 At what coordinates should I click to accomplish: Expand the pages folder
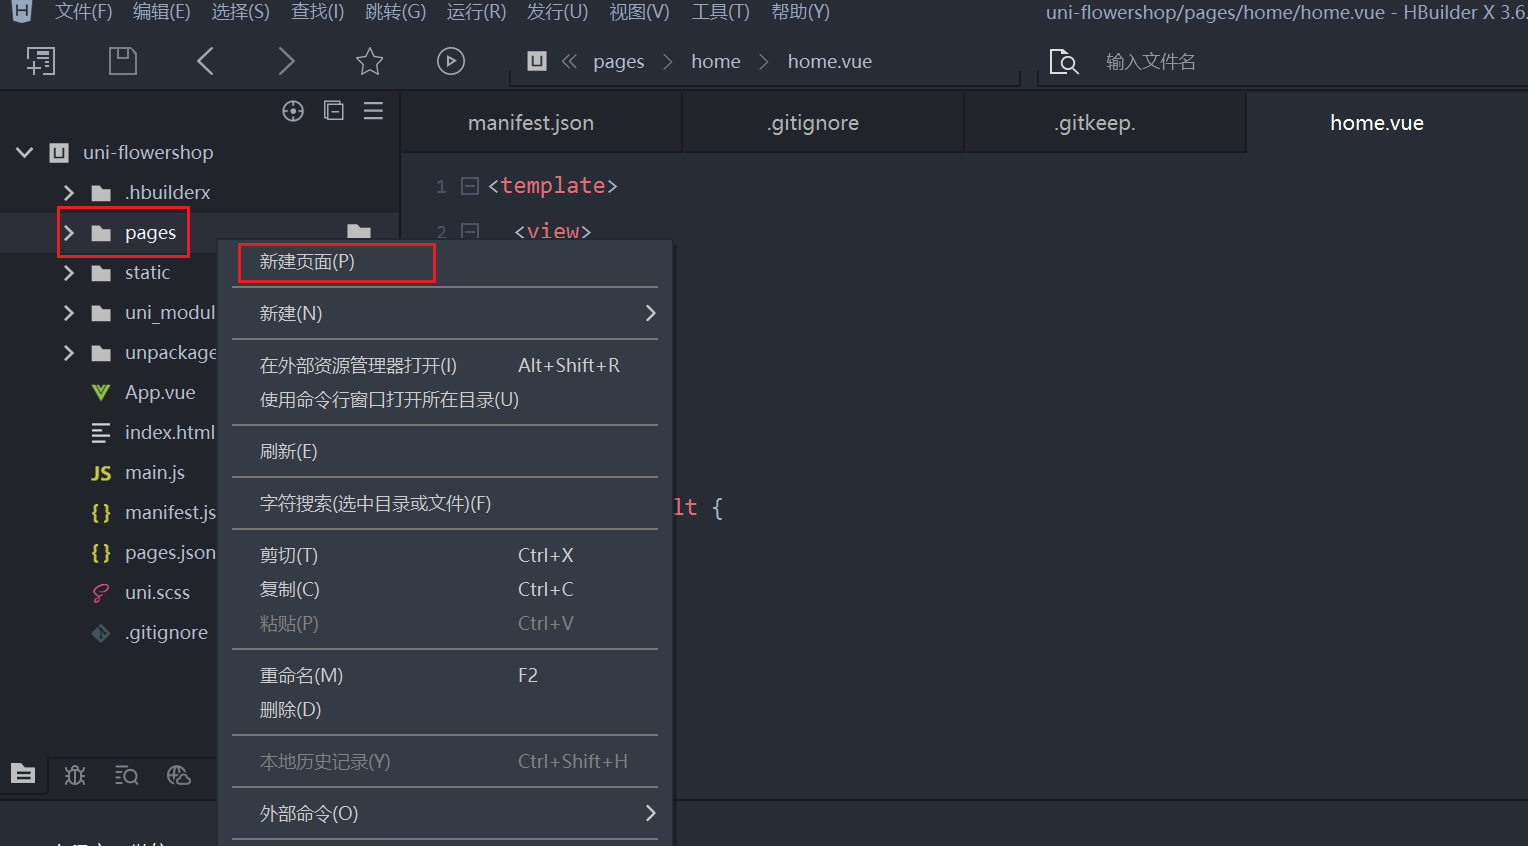coord(68,233)
